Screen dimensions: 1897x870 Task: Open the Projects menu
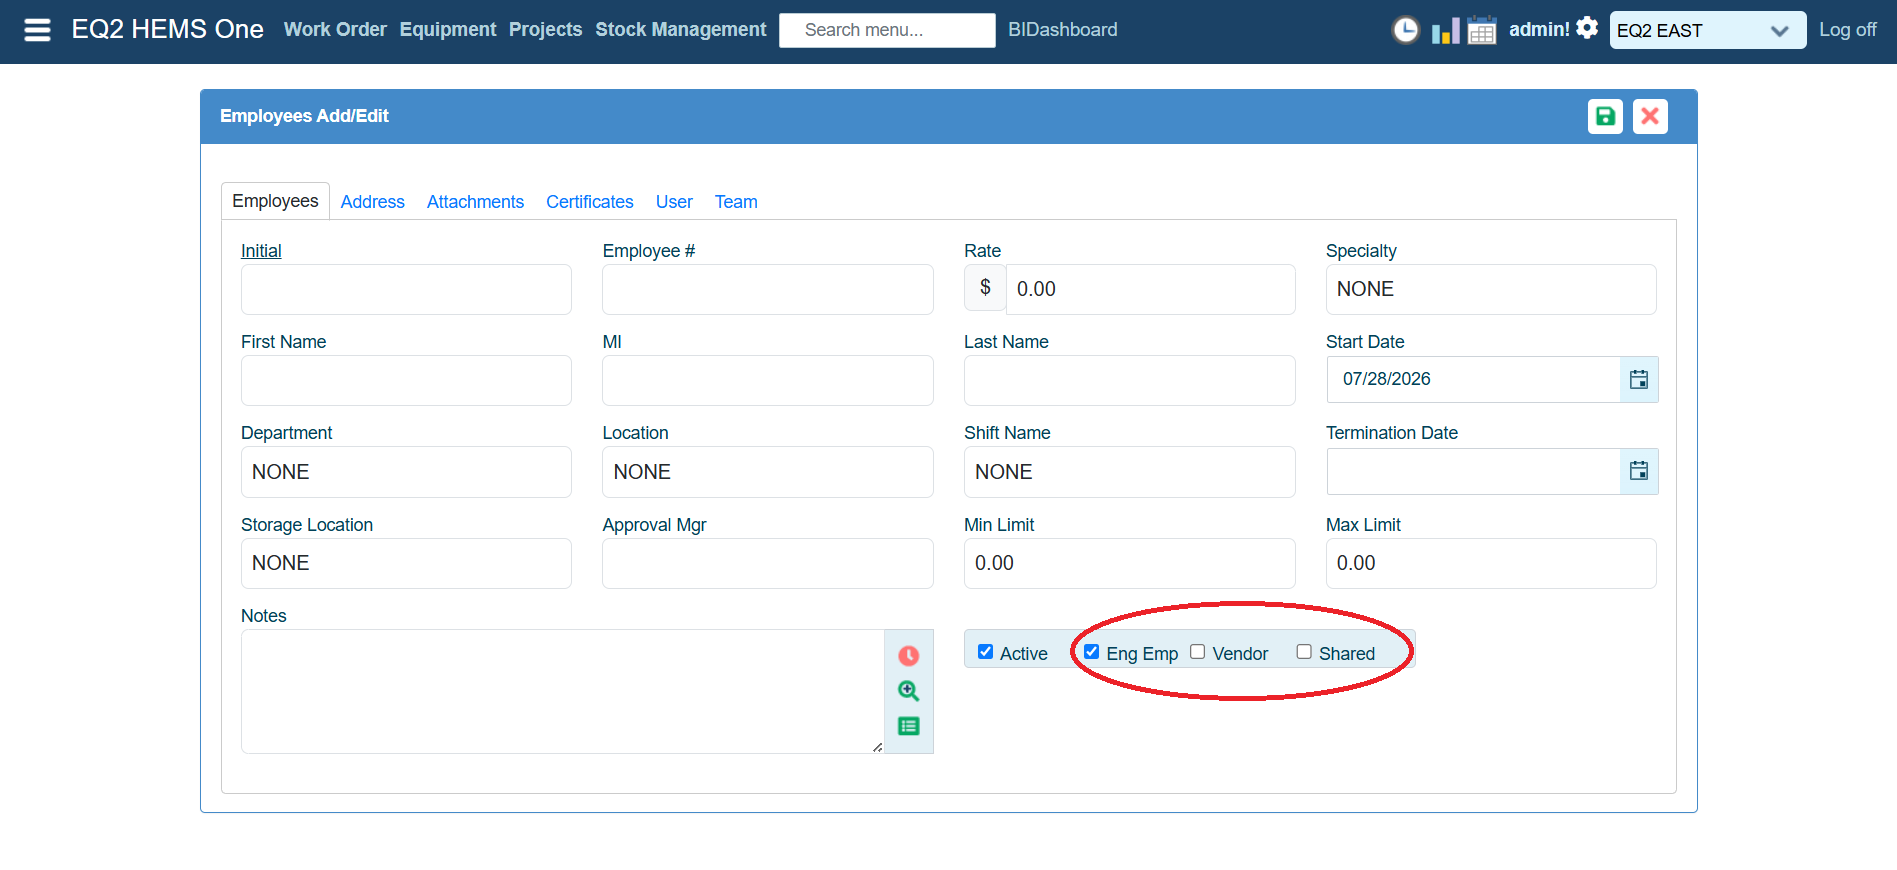pyautogui.click(x=545, y=30)
